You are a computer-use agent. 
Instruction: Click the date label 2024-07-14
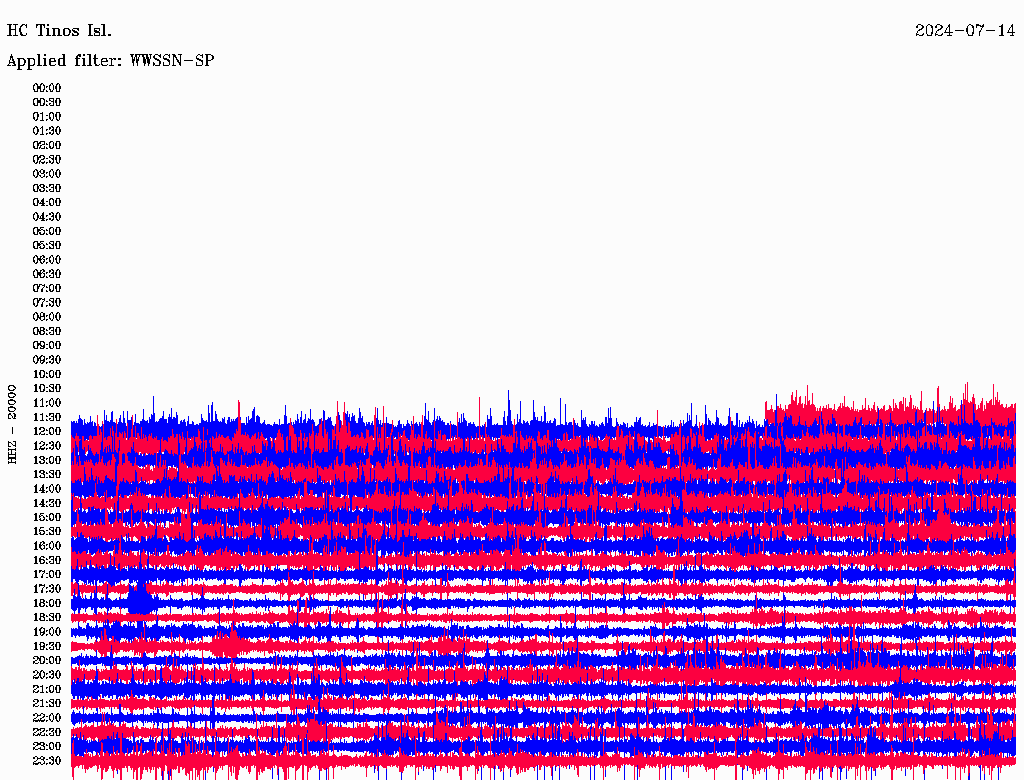[965, 31]
